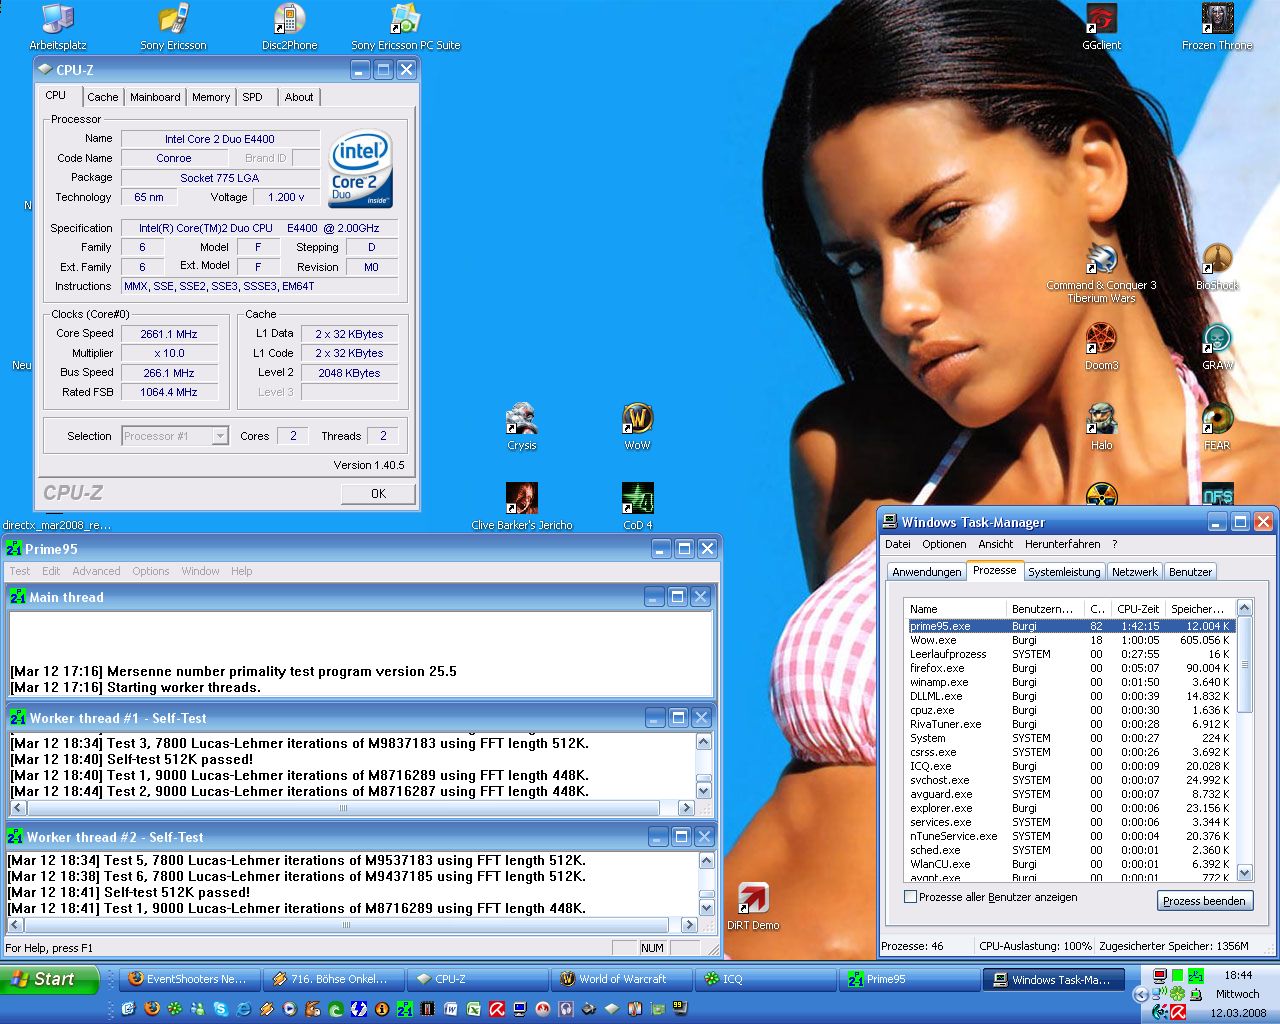Sort processes by Name column header
Screen dimensions: 1280x1024
tap(955, 609)
